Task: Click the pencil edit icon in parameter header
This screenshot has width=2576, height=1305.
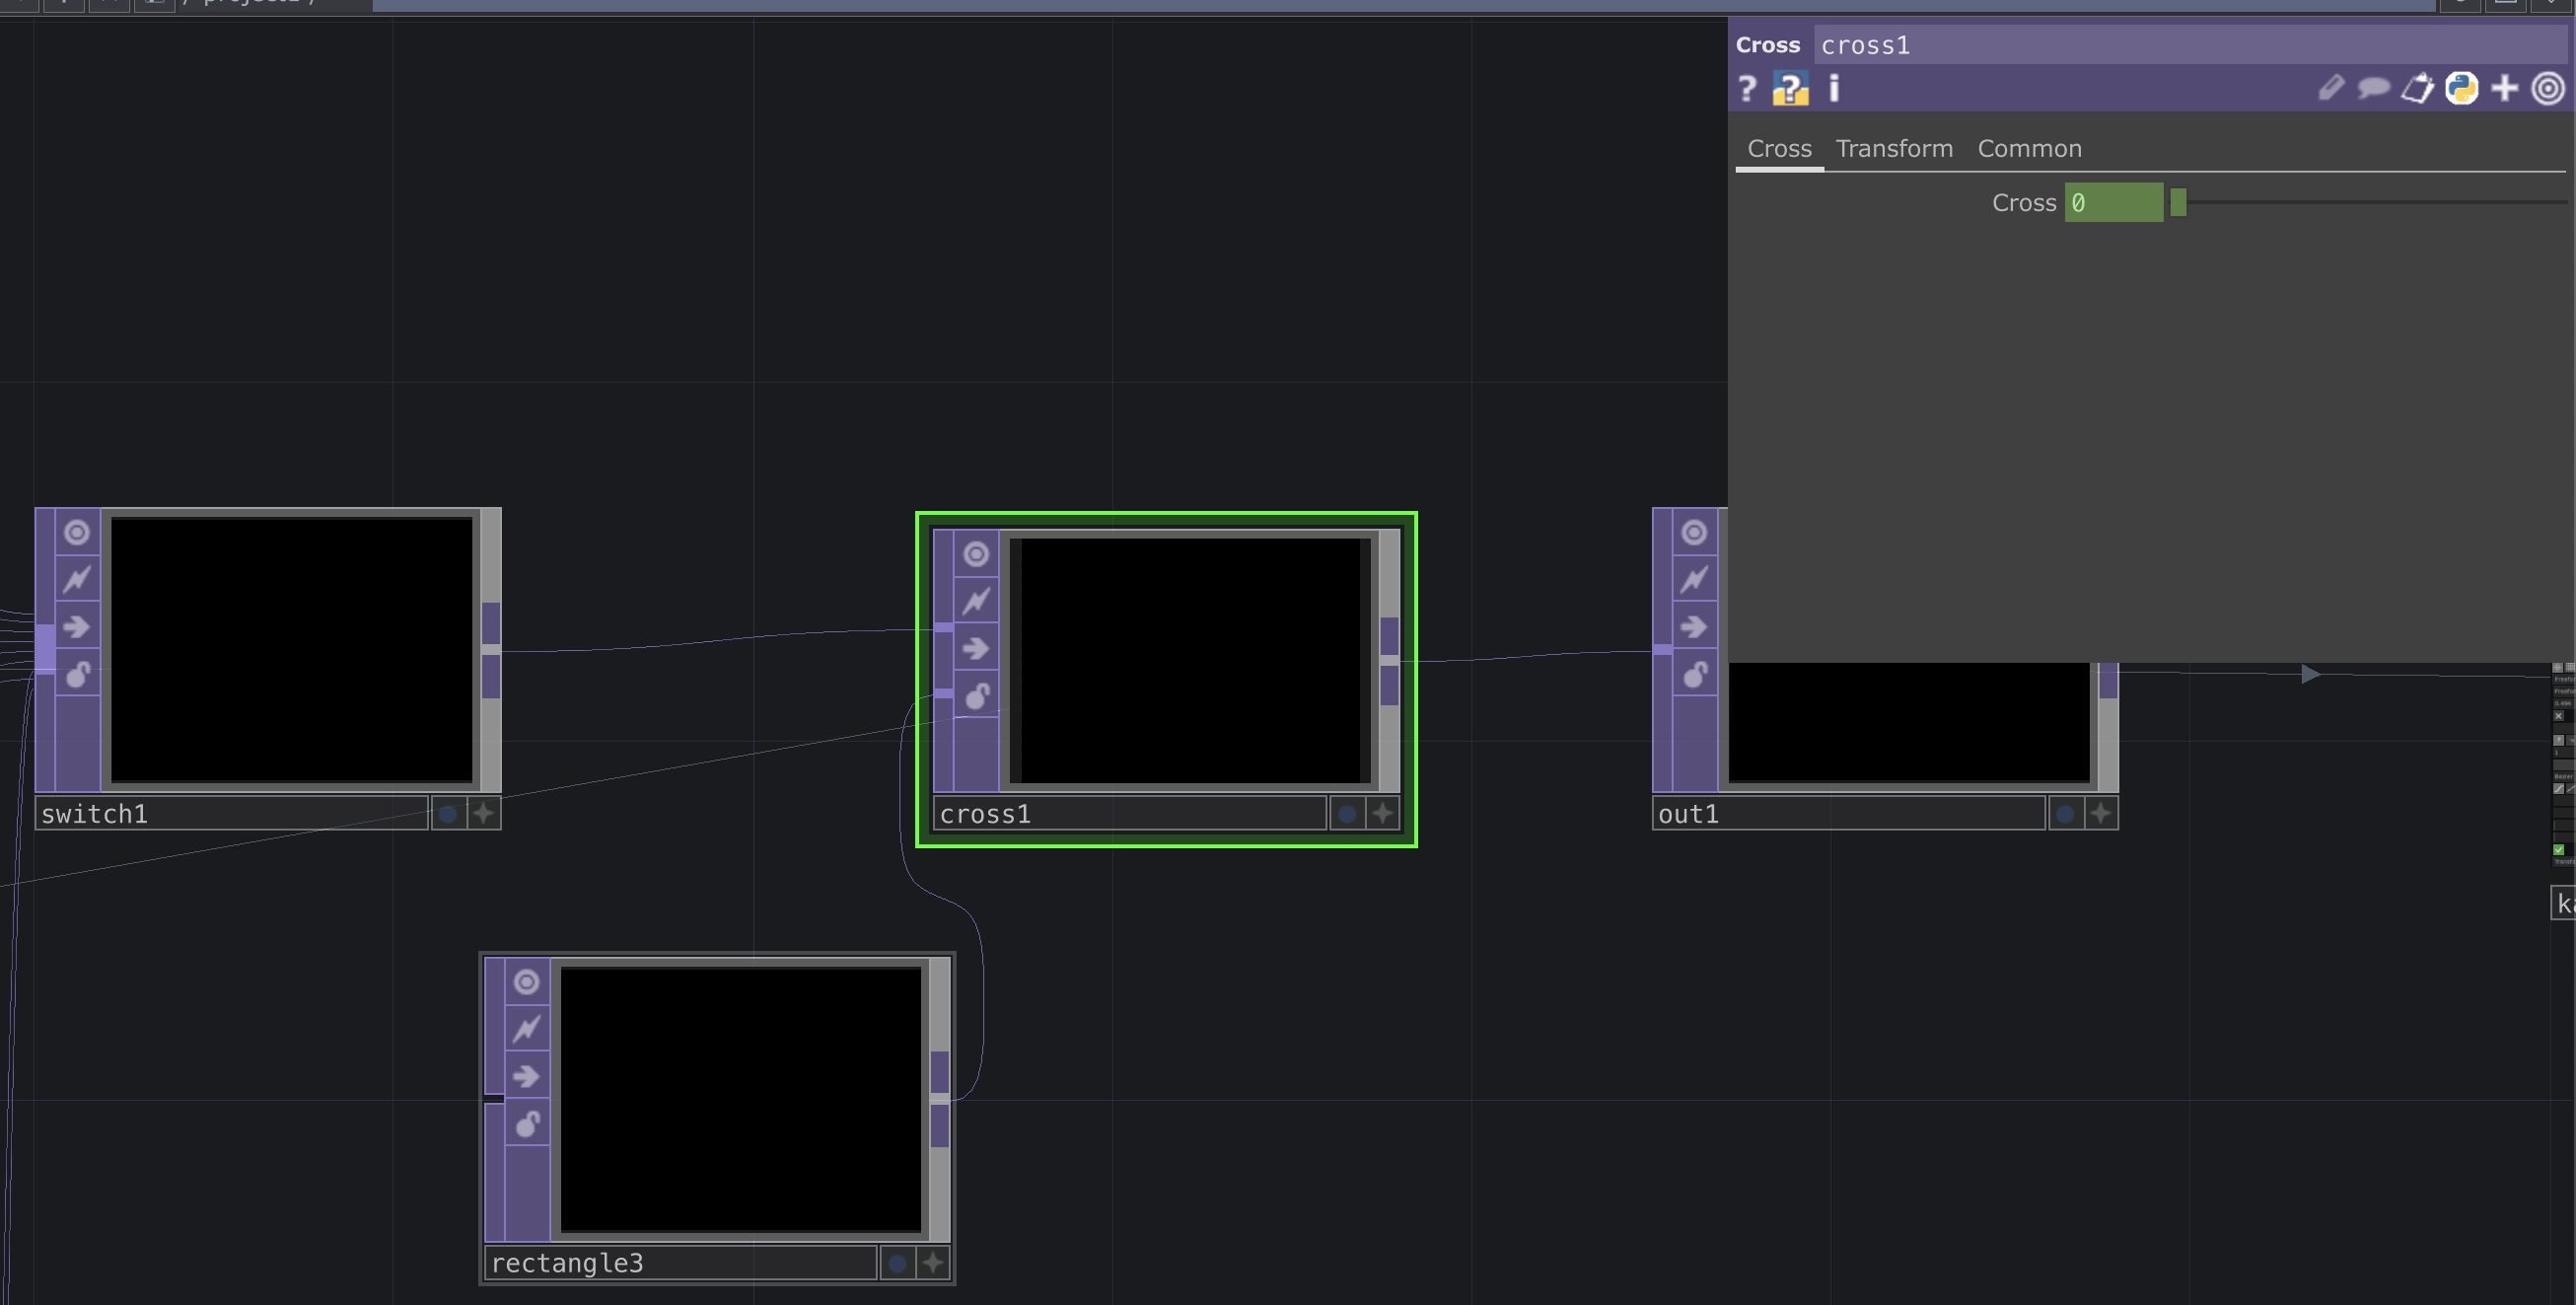Action: pos(2330,89)
